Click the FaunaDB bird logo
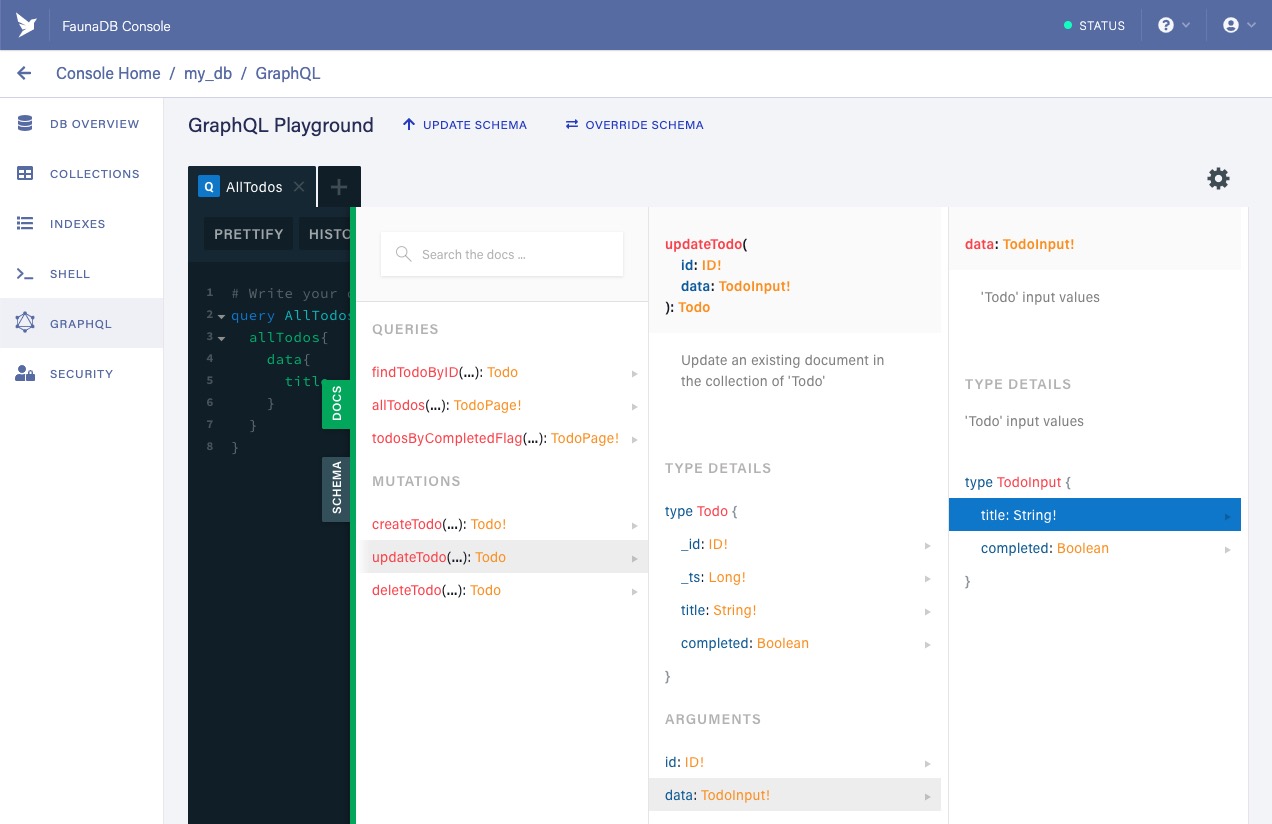Screen dimensions: 1272x824 (x=26, y=25)
